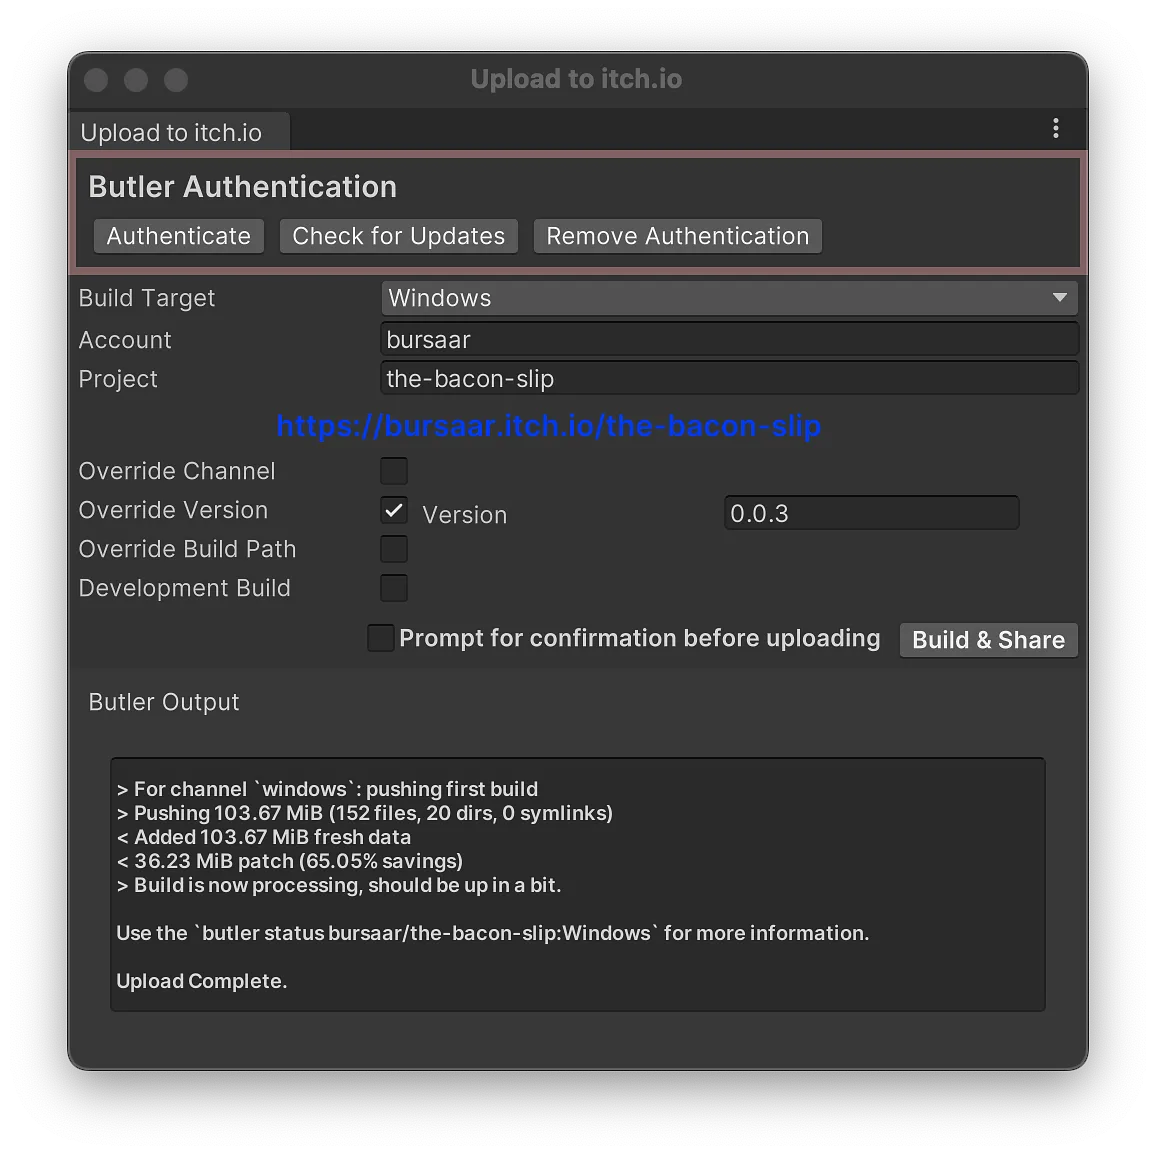This screenshot has width=1156, height=1154.
Task: Toggle Prompt for confirmation before uploading
Action: (x=381, y=638)
